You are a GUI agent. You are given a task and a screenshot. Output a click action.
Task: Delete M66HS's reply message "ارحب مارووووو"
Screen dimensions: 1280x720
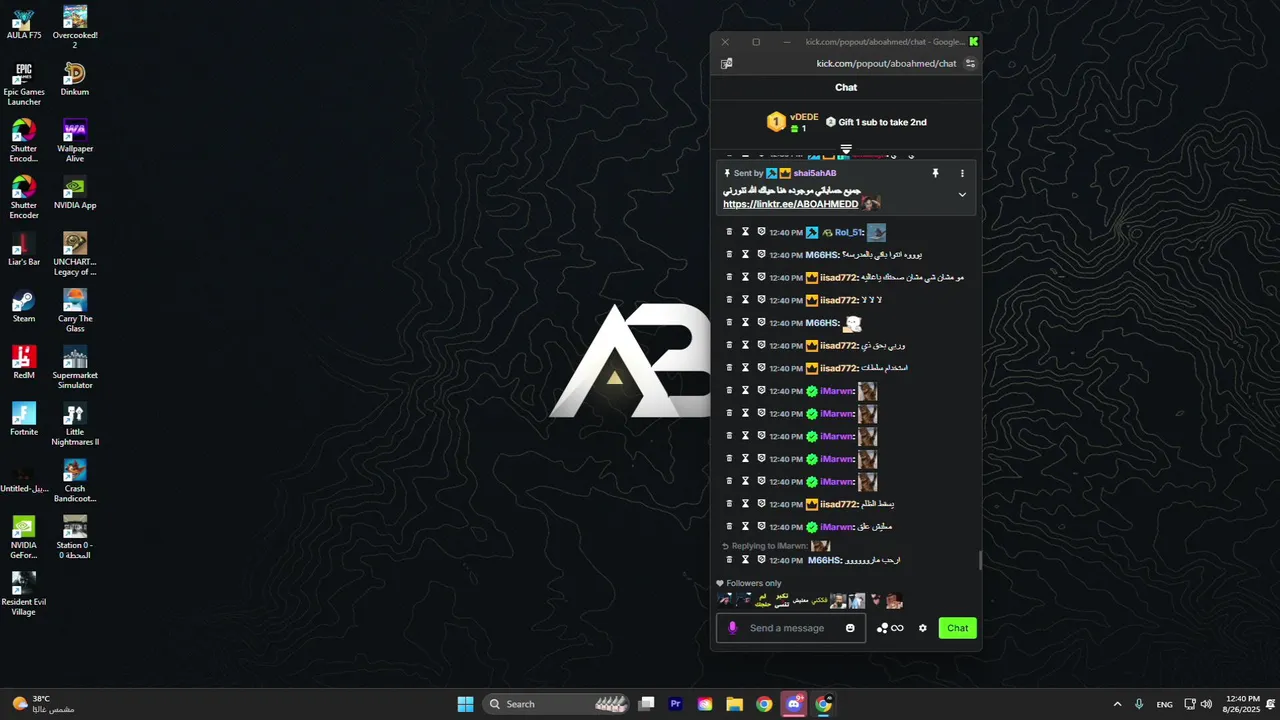(729, 560)
